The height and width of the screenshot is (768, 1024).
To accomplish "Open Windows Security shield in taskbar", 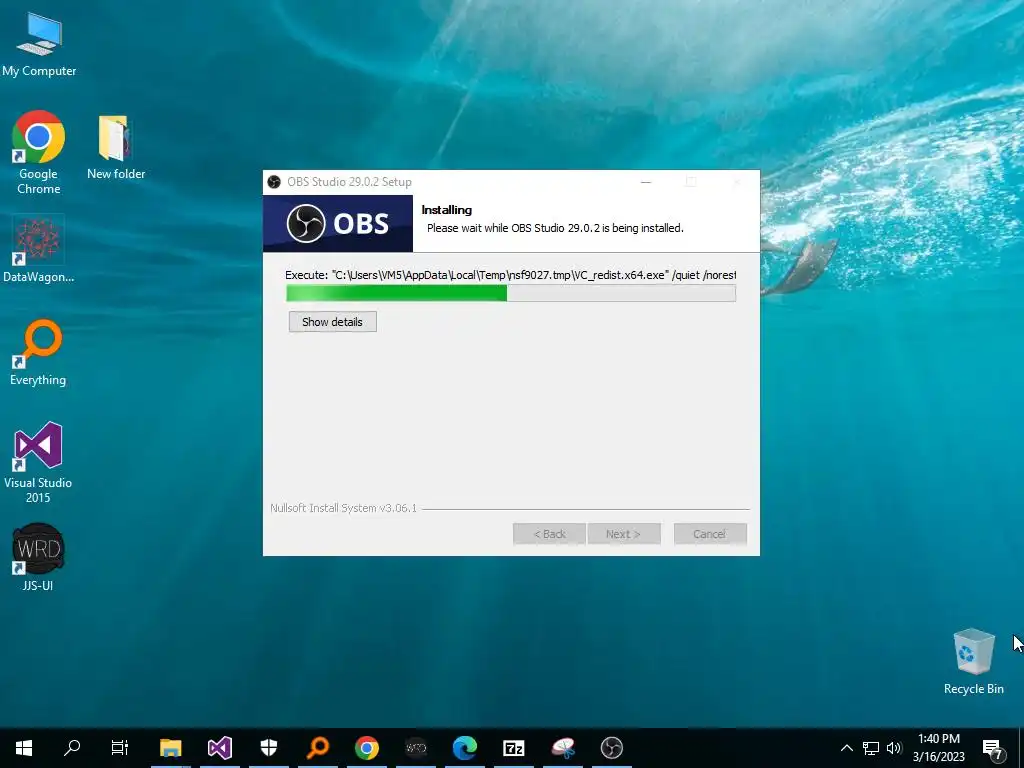I will pyautogui.click(x=269, y=748).
